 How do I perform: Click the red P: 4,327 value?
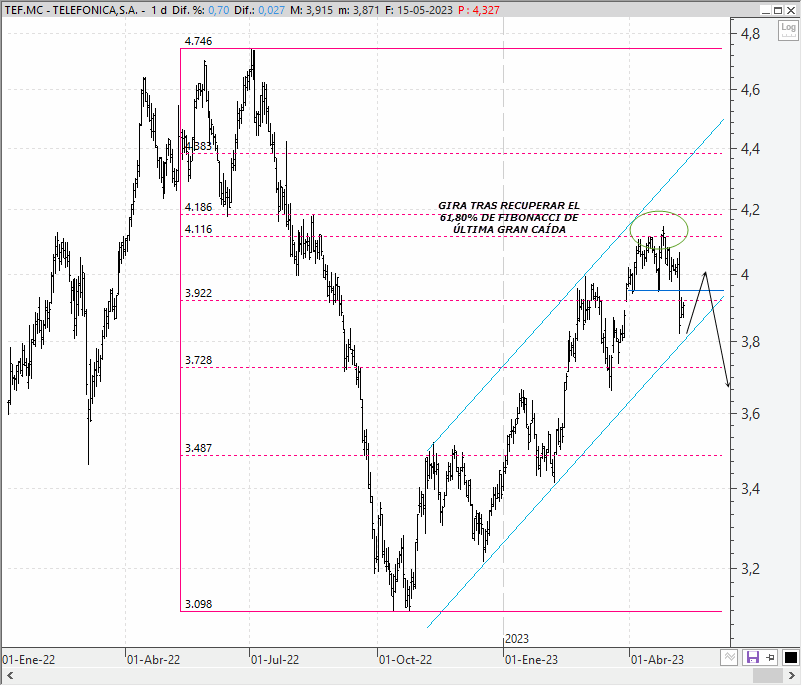click(479, 10)
